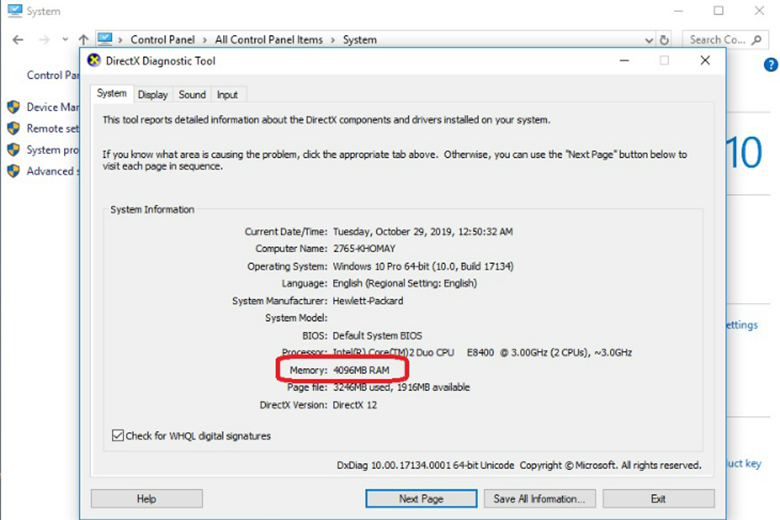780x520 pixels.
Task: Expand the address bar history dropdown
Action: [649, 40]
